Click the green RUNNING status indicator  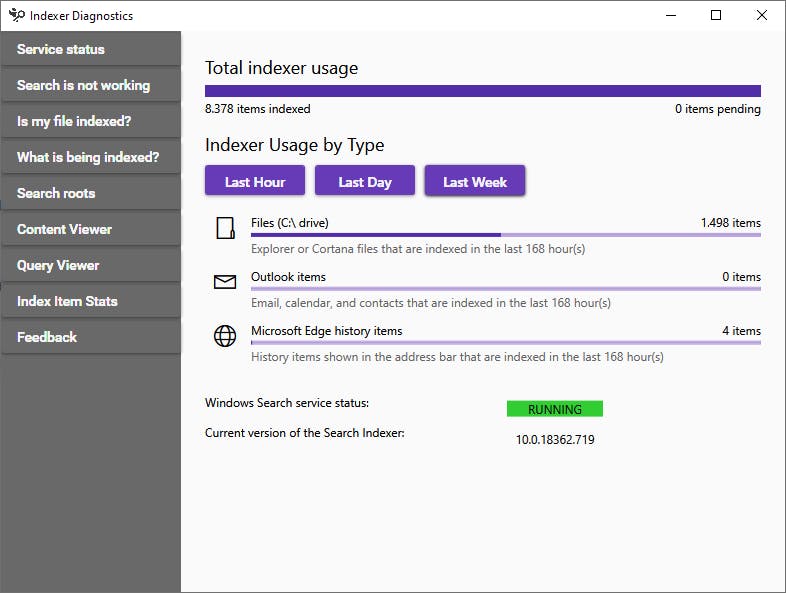coord(555,409)
